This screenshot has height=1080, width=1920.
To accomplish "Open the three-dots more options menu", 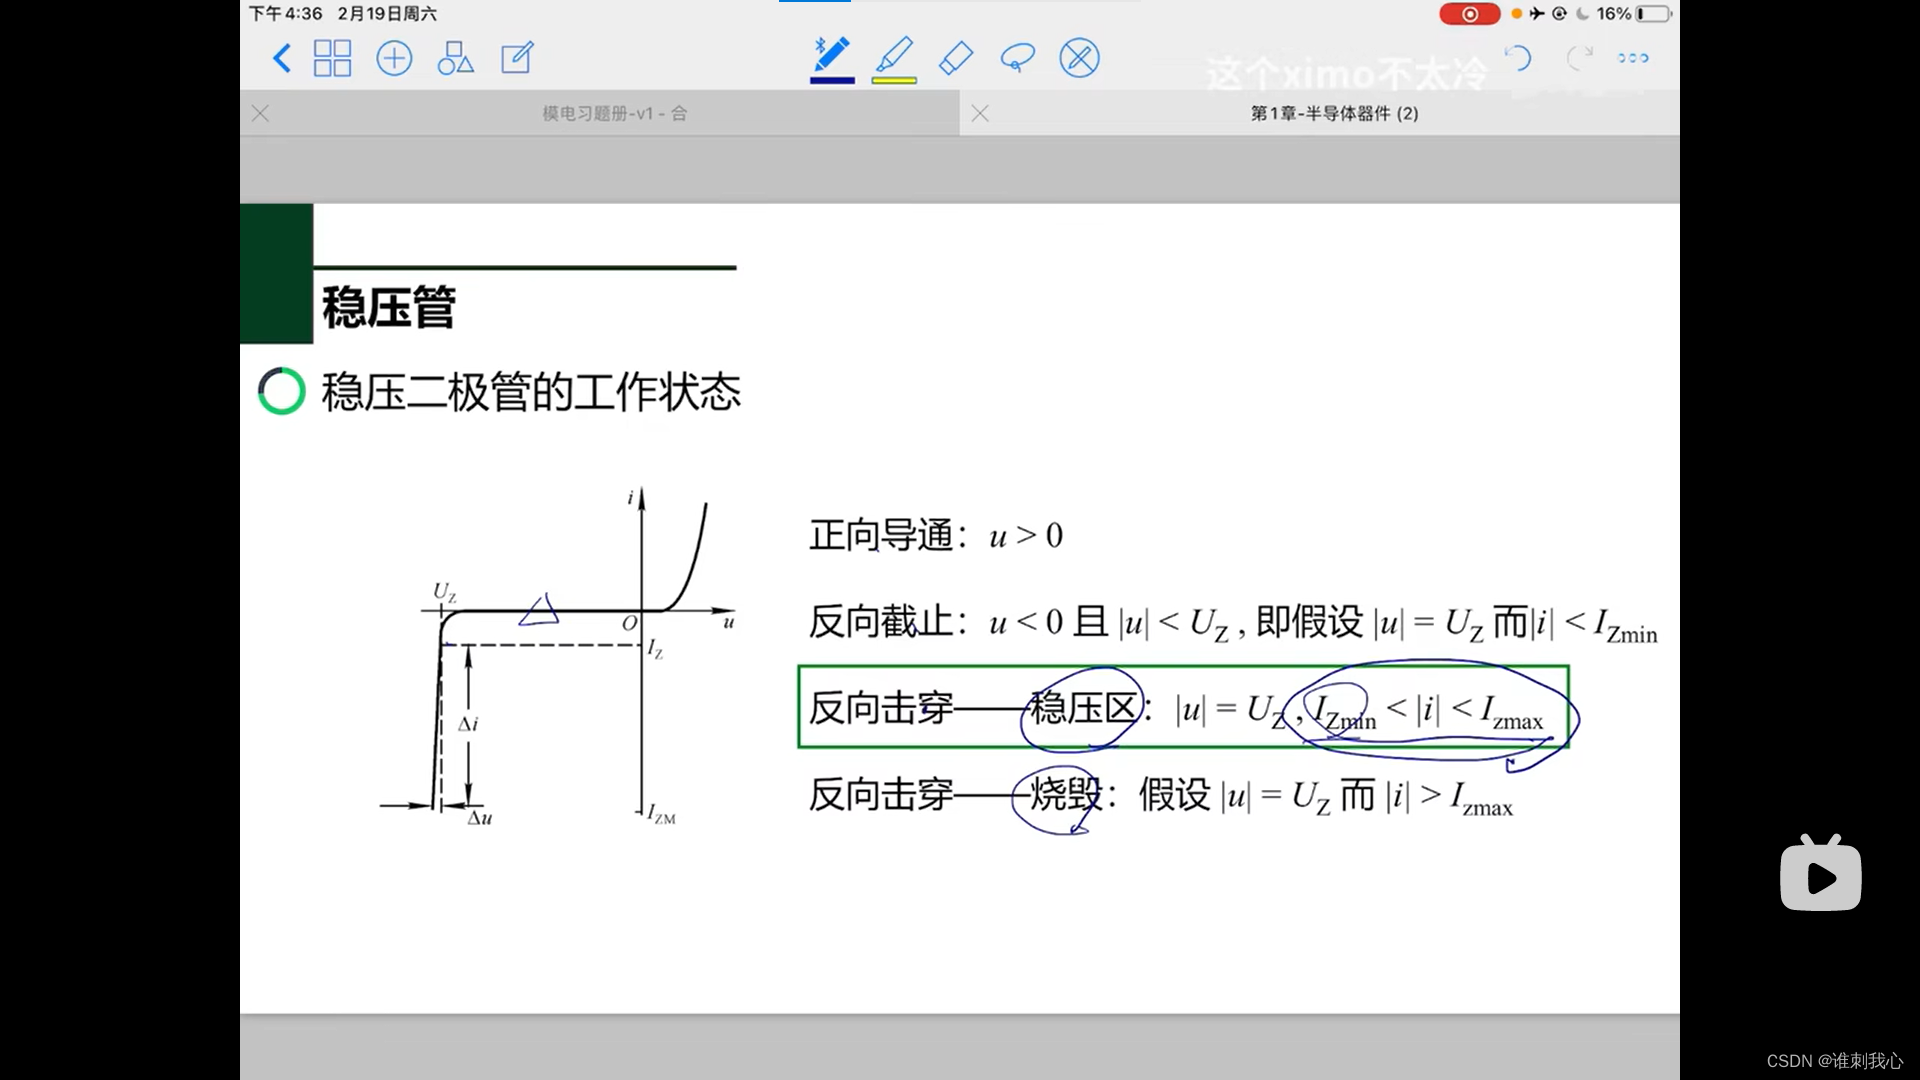I will [1633, 58].
